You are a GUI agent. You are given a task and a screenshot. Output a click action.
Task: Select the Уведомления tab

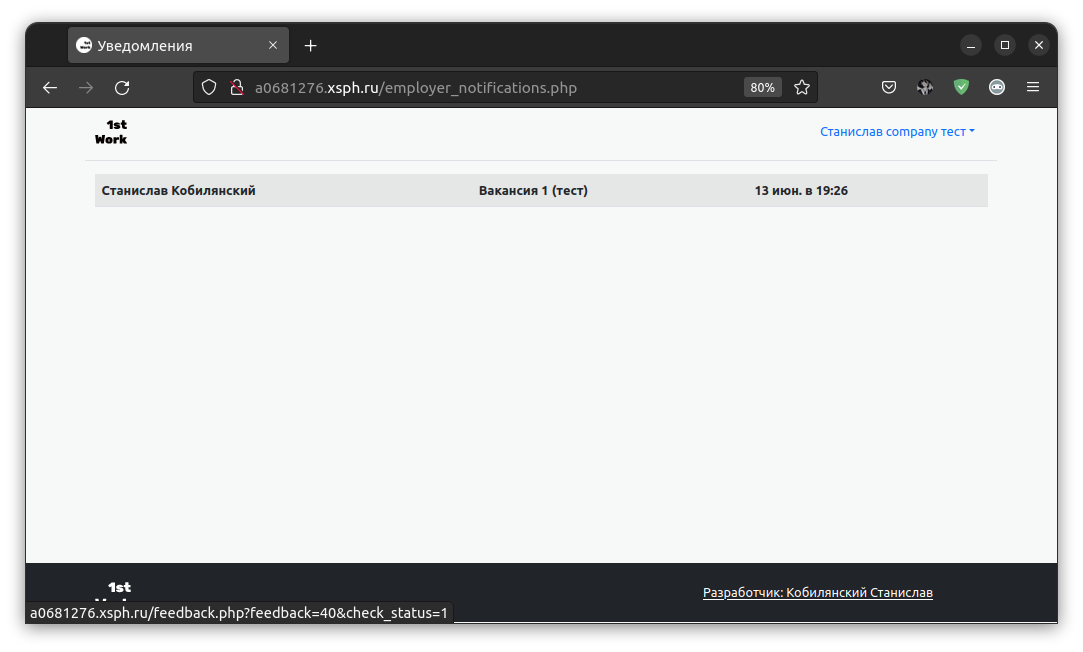(x=178, y=46)
